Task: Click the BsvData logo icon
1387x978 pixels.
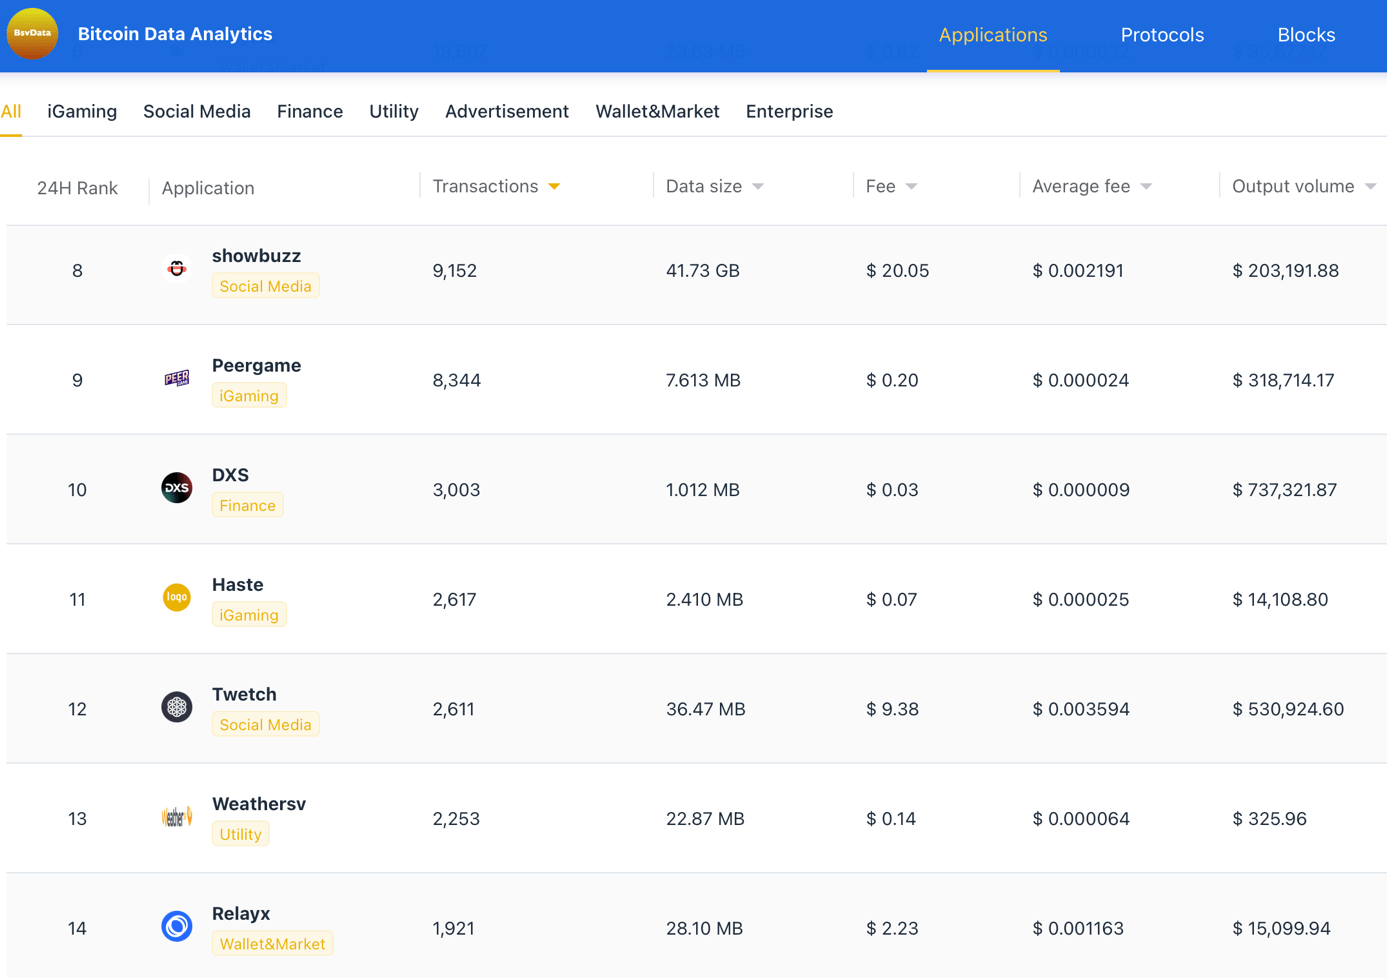Action: click(x=32, y=33)
